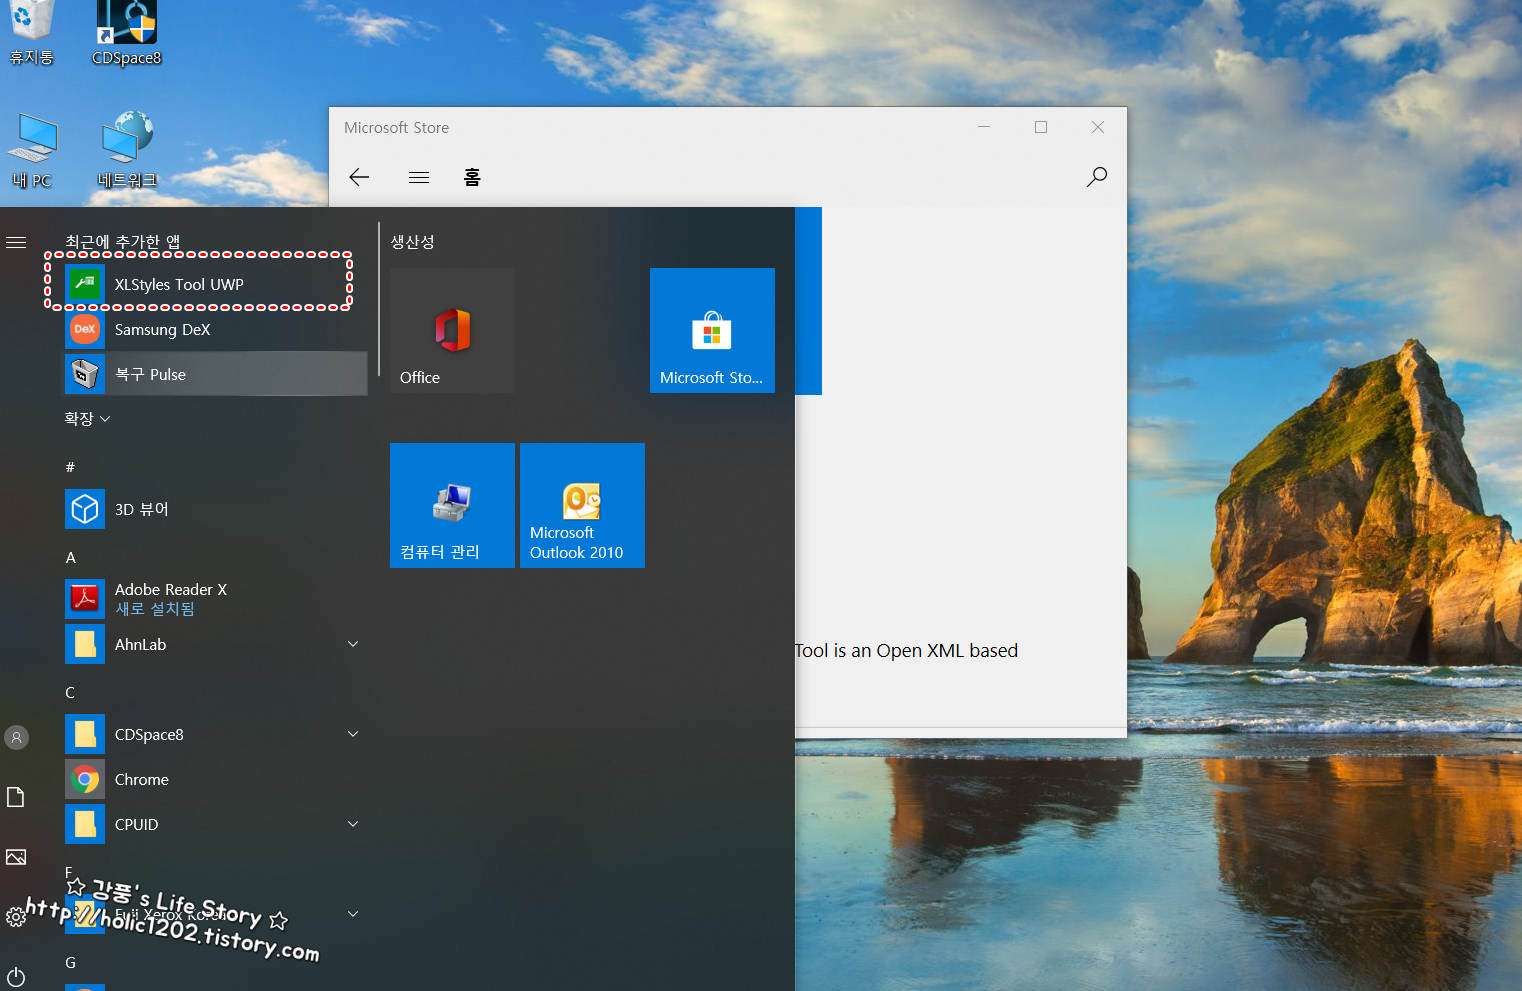Click the search icon in Microsoft Store
This screenshot has height=991, width=1522.
(1097, 177)
